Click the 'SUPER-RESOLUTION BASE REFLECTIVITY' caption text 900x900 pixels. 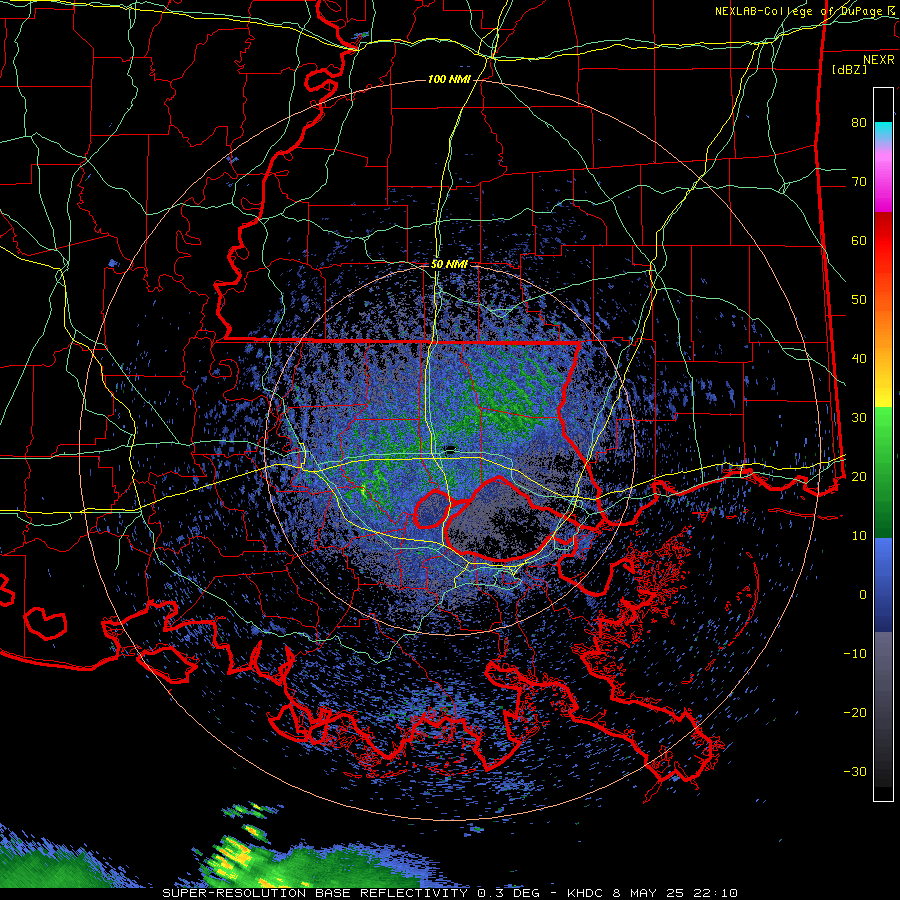[315, 893]
